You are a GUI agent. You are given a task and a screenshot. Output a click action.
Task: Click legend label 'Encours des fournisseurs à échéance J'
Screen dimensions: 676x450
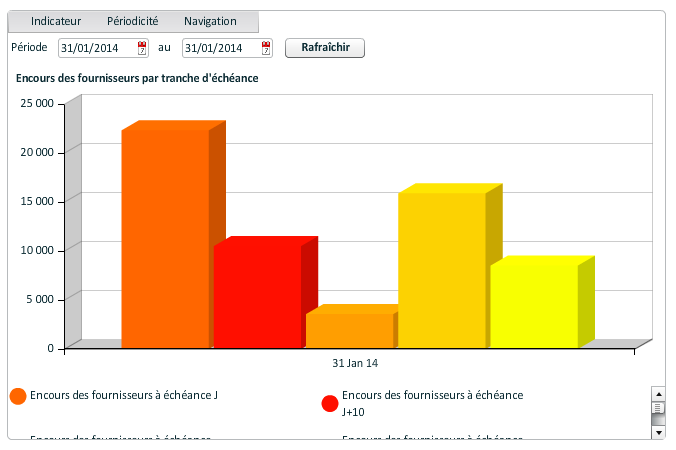124,395
